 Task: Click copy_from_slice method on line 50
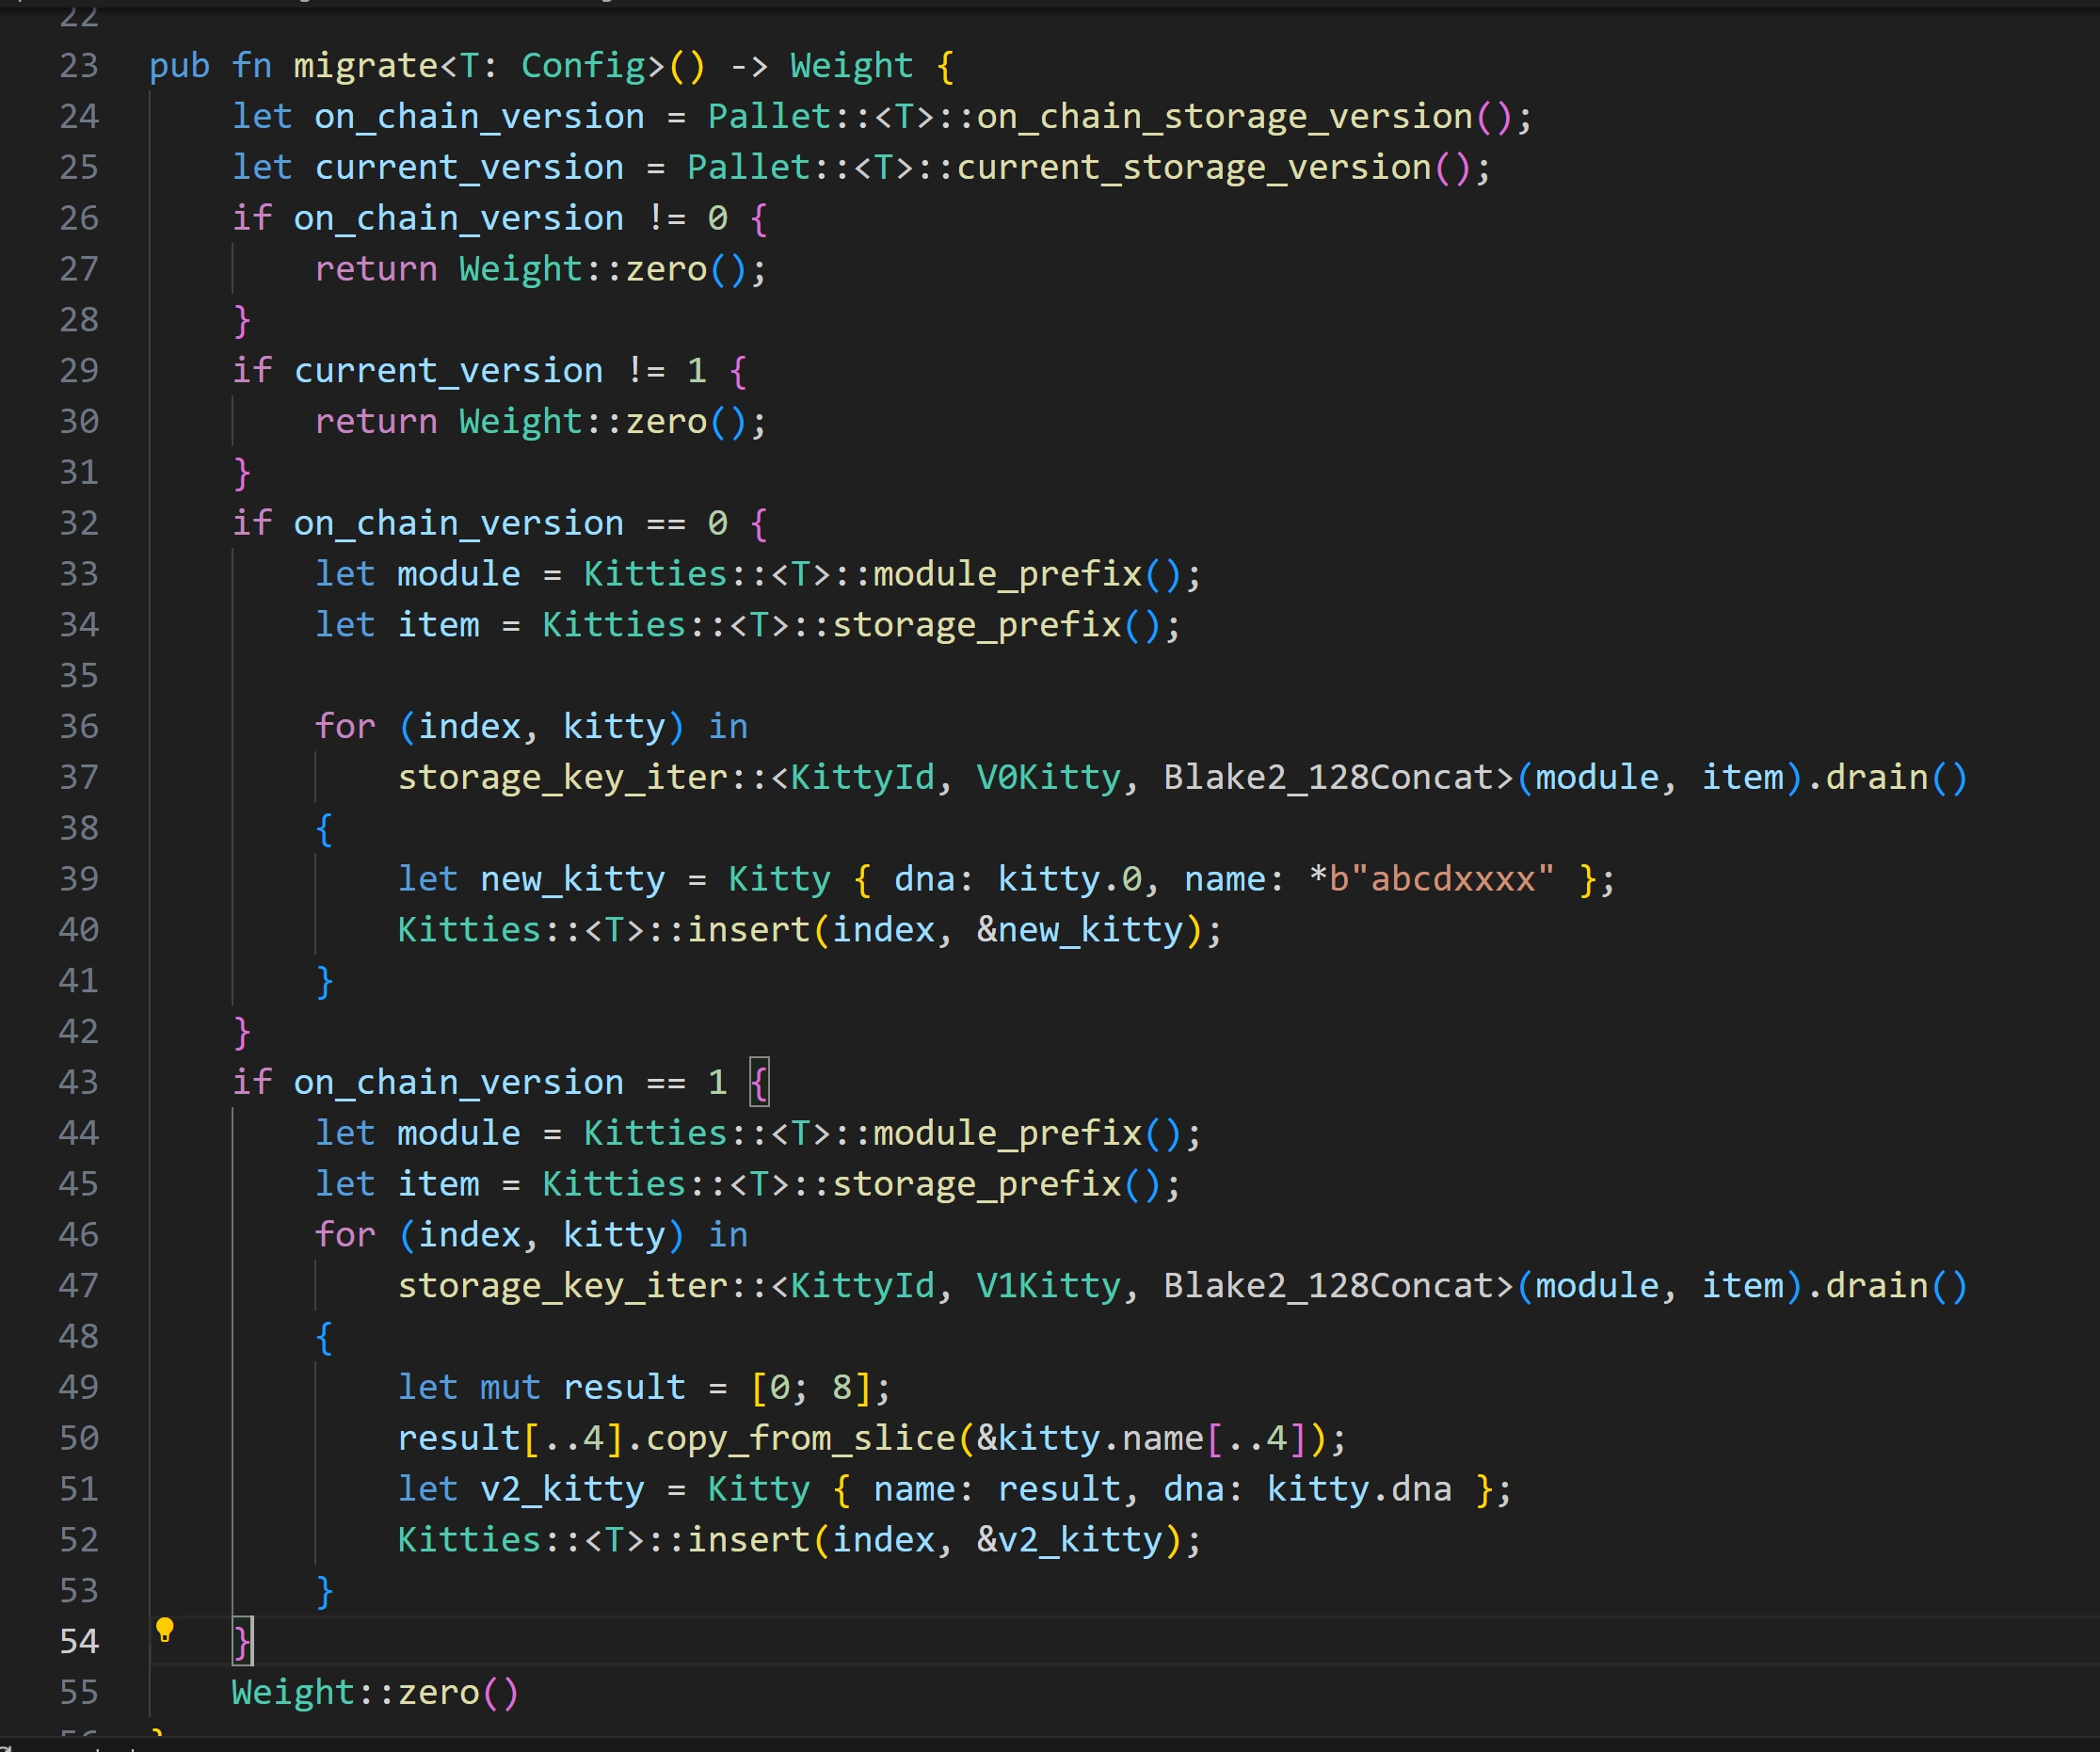click(x=801, y=1438)
